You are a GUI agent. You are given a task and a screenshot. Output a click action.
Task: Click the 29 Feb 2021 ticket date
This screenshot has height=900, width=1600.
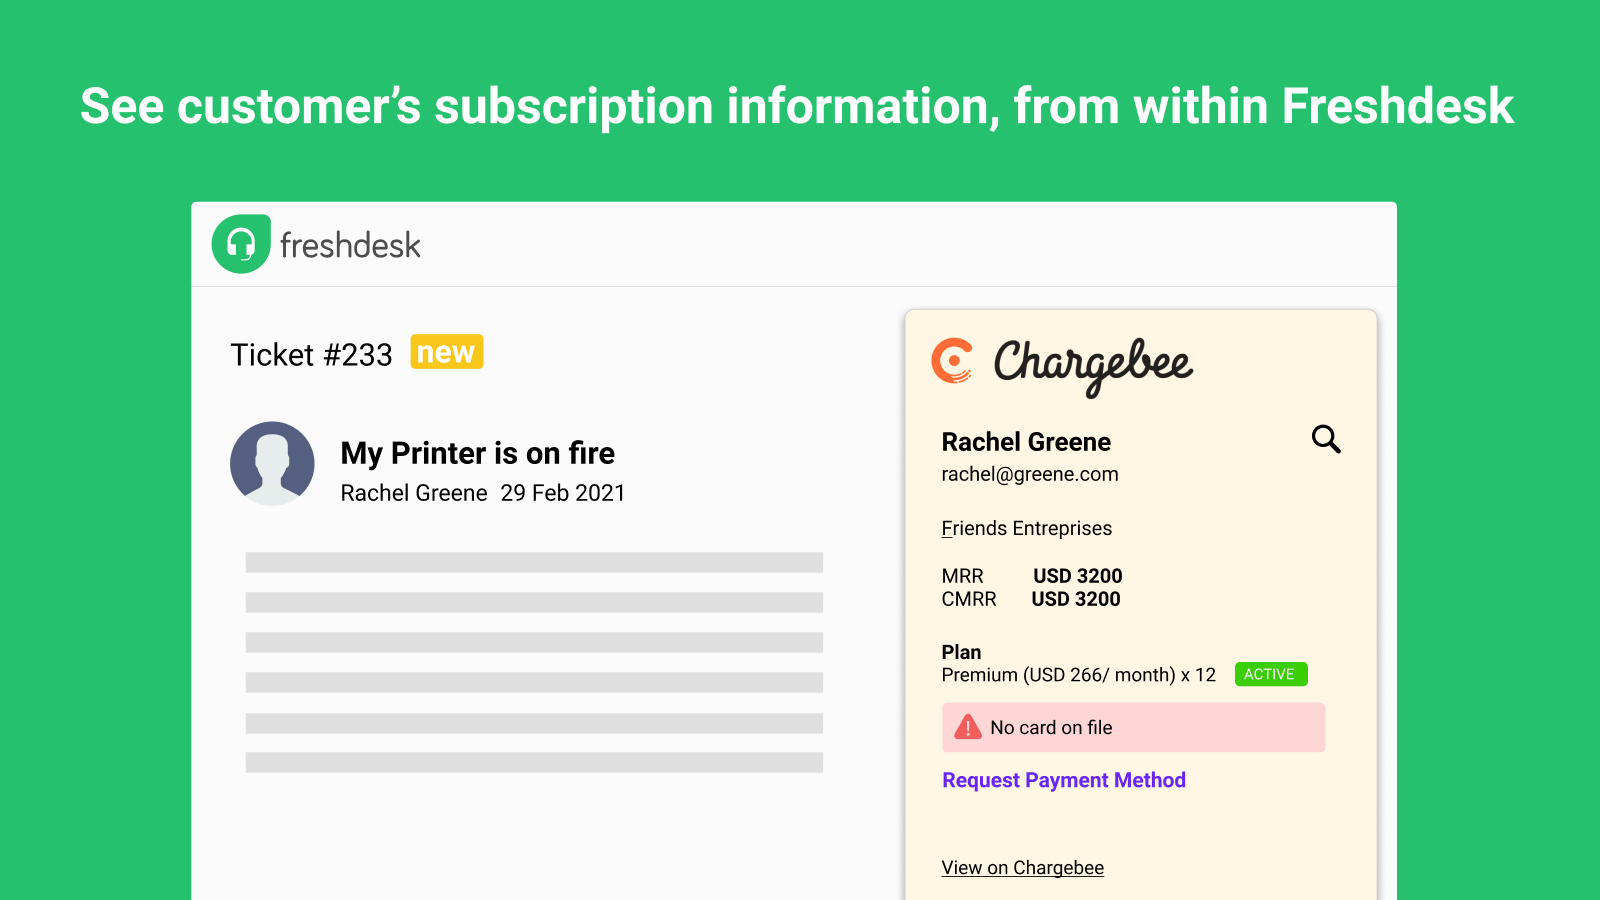[x=562, y=493]
